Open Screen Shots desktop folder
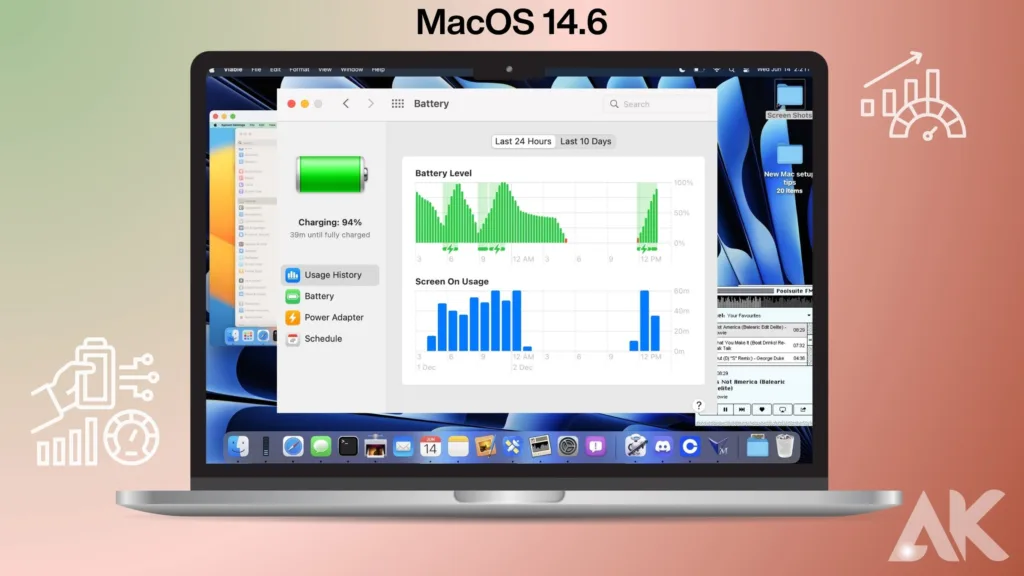The image size is (1024, 576). [x=790, y=101]
